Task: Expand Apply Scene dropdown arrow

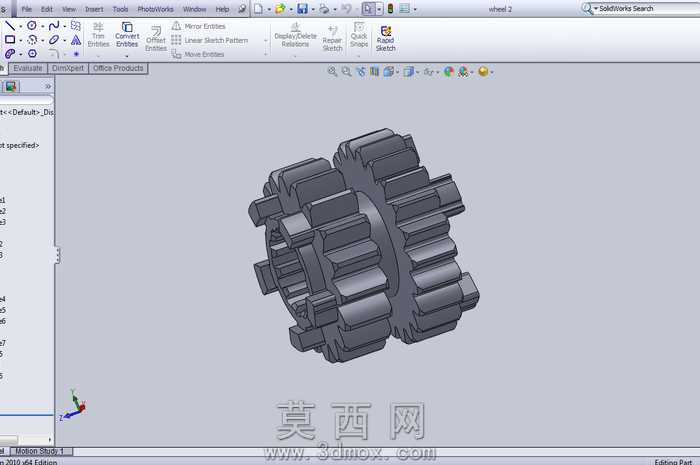Action: [472, 72]
